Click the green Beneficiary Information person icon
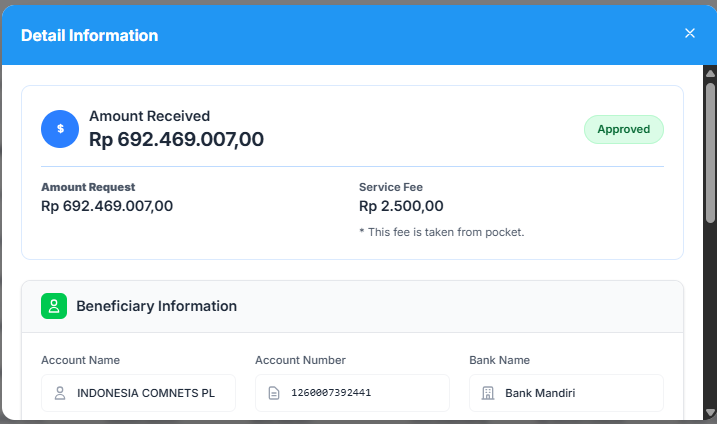The width and height of the screenshot is (717, 424). 54,306
